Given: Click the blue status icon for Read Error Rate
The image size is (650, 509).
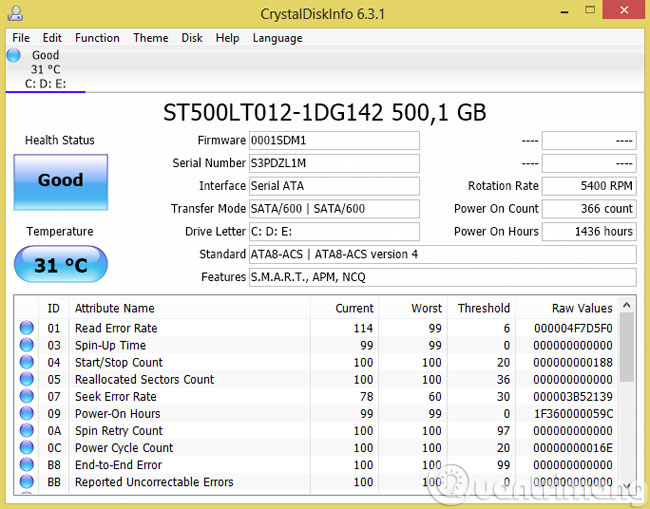Looking at the screenshot, I should [x=26, y=328].
